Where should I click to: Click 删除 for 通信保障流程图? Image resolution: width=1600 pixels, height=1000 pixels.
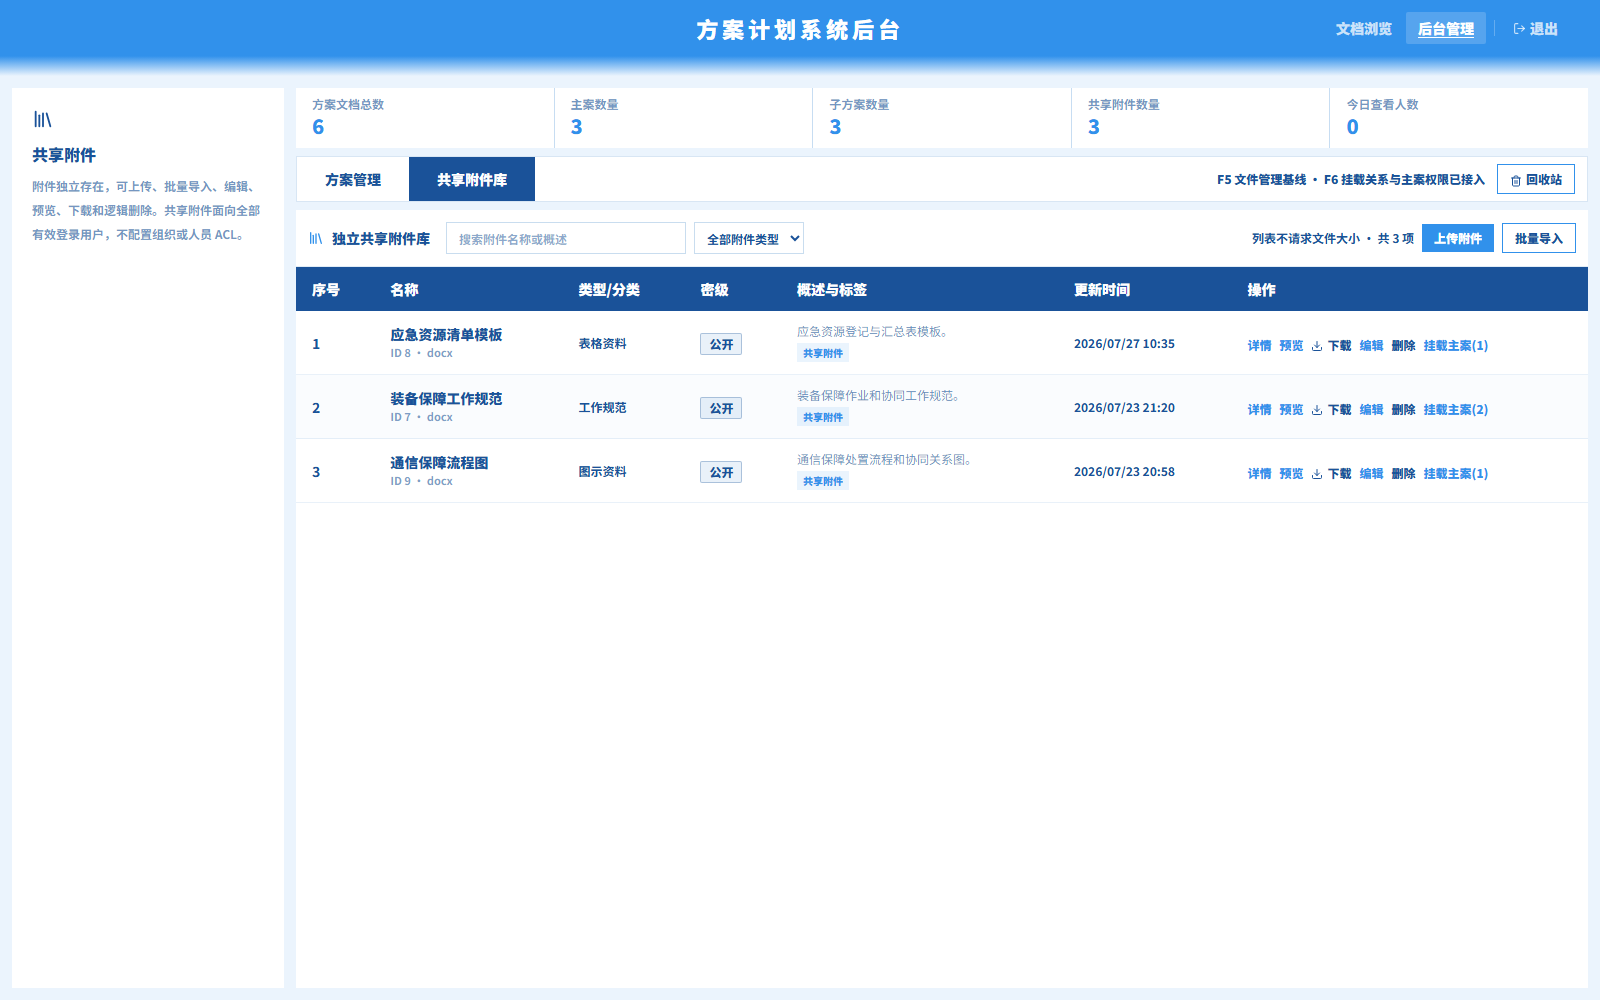click(1403, 474)
